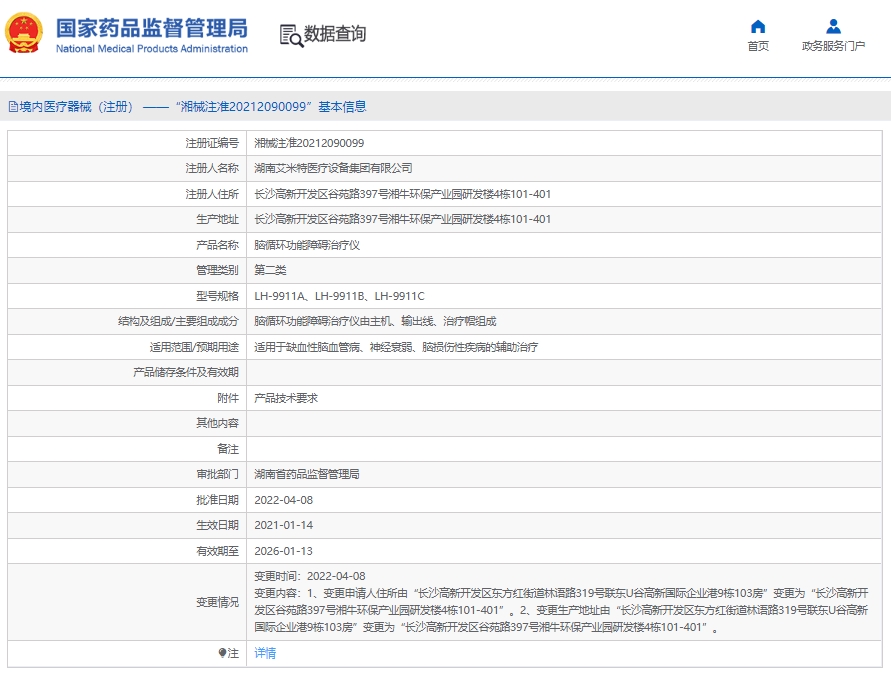Click the 变更时间:2022-04-08 line
Image resolution: width=891 pixels, height=673 pixels.
click(x=310, y=576)
